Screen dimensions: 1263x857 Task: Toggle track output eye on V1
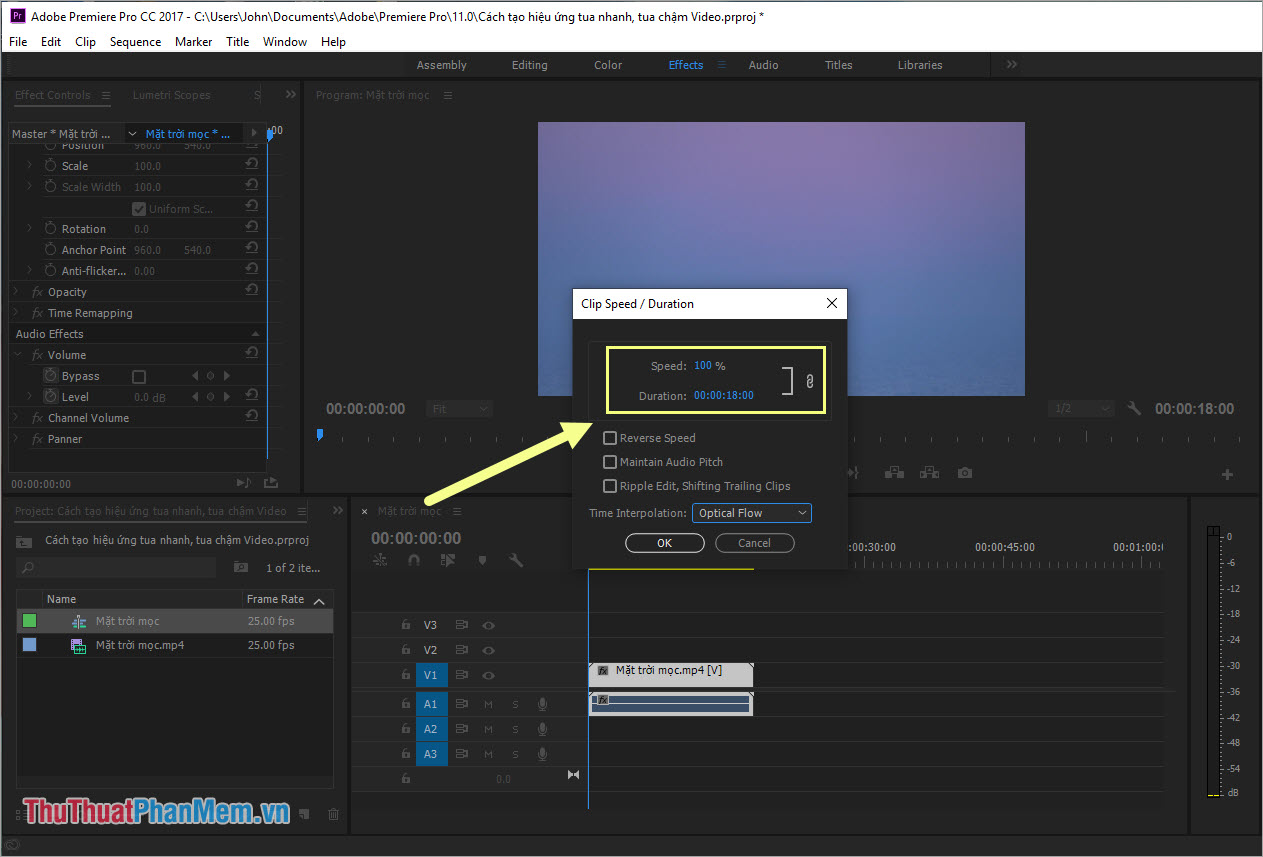coord(487,675)
